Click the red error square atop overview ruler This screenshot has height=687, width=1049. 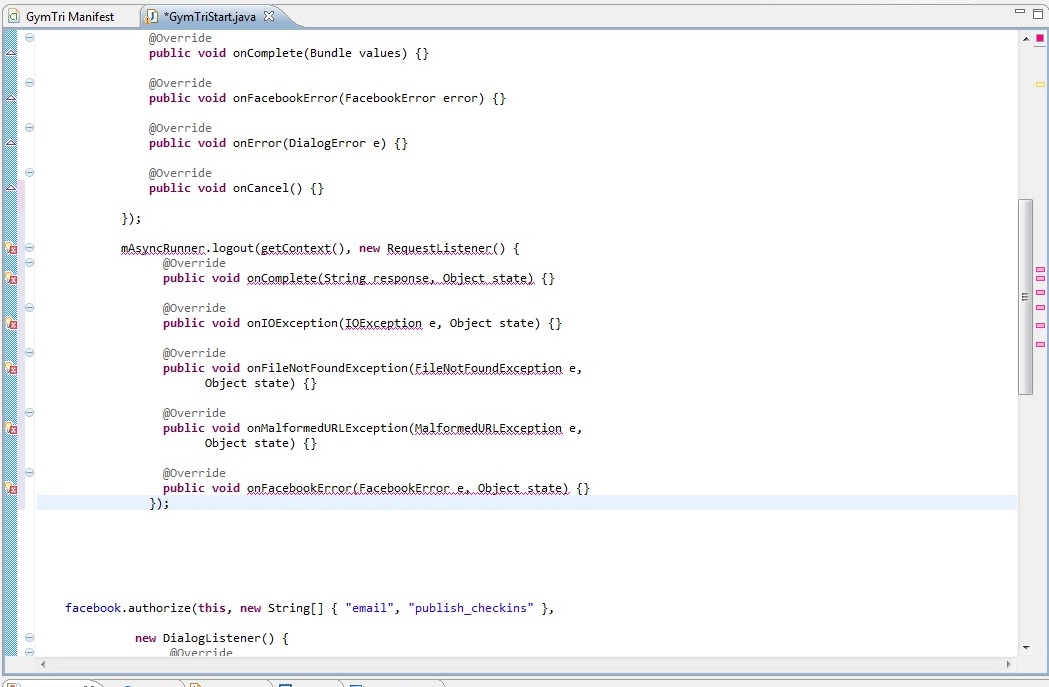[x=1040, y=38]
